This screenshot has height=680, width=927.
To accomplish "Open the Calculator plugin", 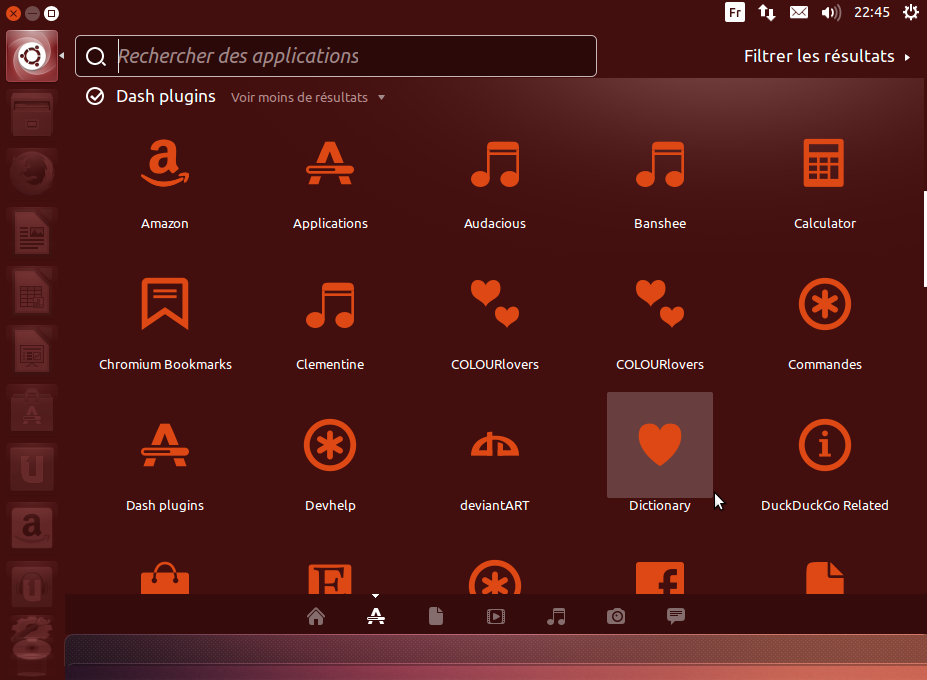I will tap(825, 183).
